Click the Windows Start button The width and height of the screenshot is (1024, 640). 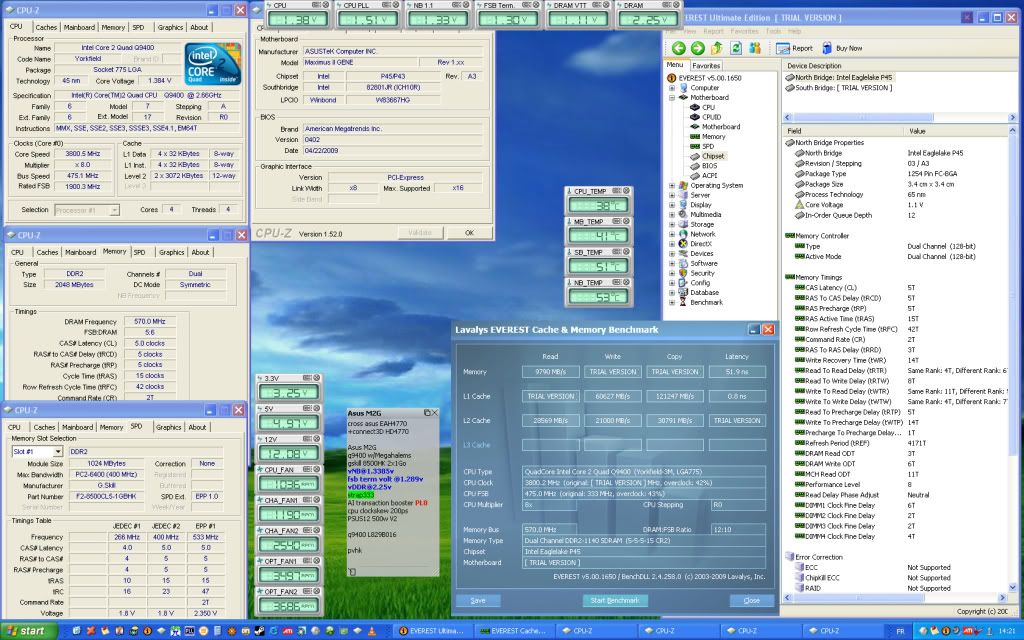click(27, 631)
